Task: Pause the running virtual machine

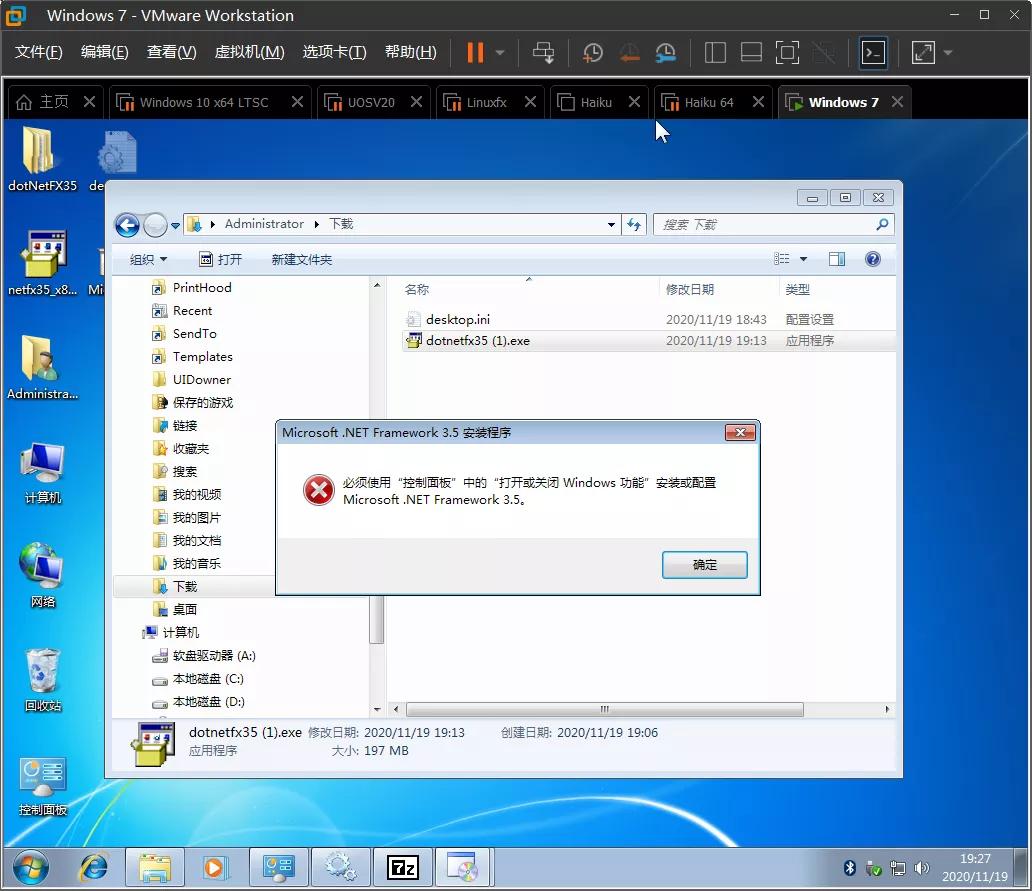Action: click(x=474, y=52)
